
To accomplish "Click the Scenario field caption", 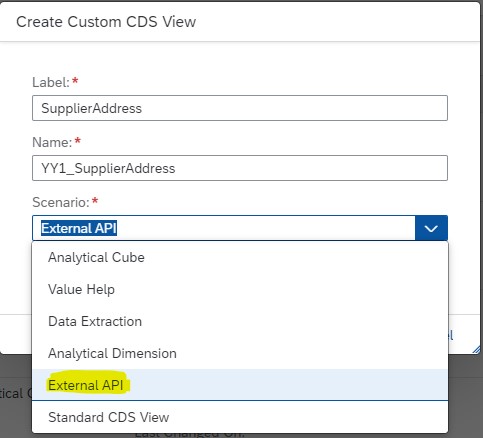I will (61, 202).
